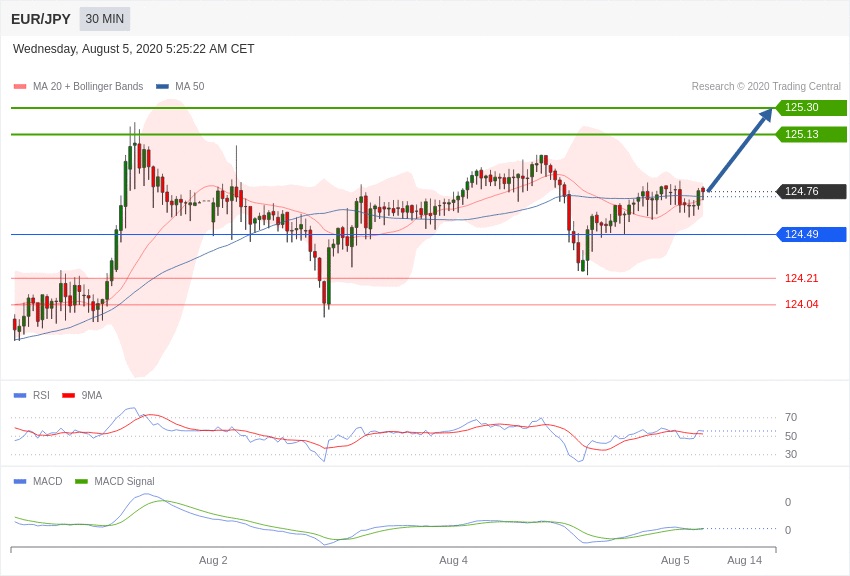Image resolution: width=850 pixels, height=576 pixels.
Task: Click the MACD legend label
Action: 47,481
